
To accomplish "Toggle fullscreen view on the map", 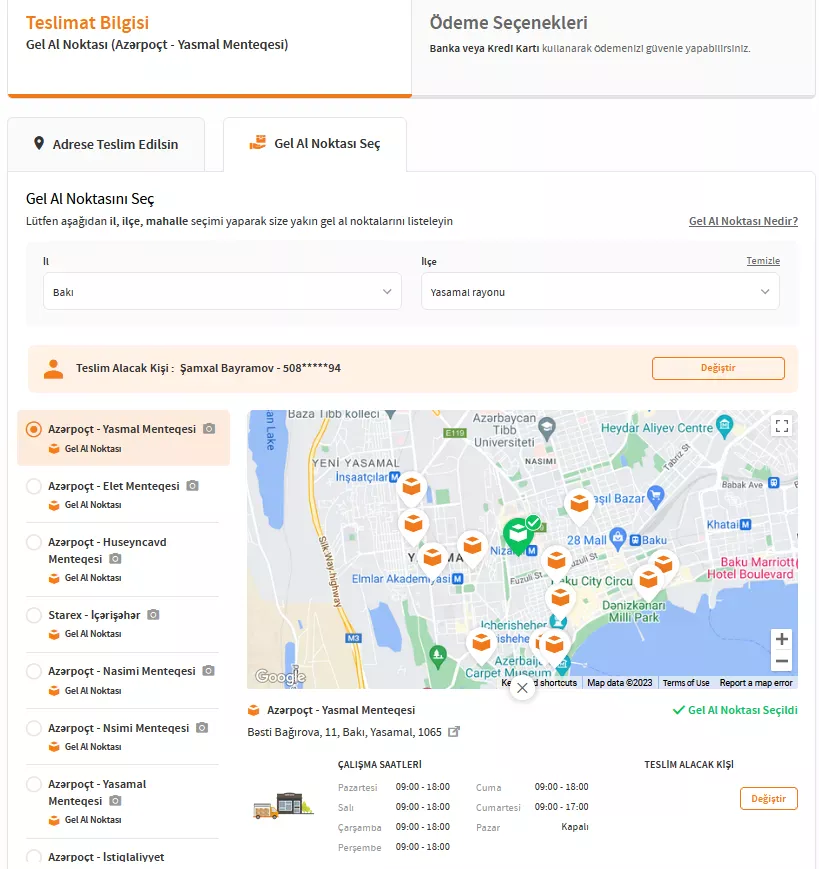I will [x=782, y=426].
